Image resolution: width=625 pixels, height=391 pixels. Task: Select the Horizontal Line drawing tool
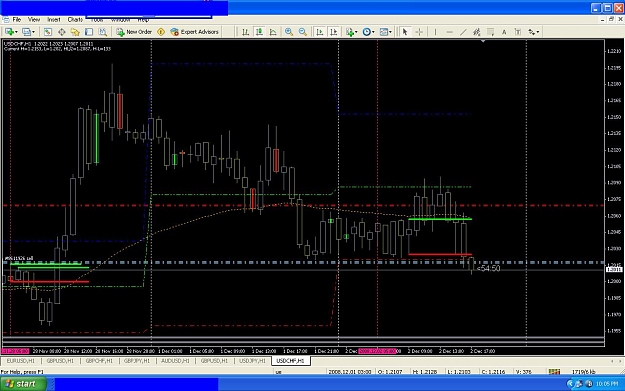click(449, 32)
